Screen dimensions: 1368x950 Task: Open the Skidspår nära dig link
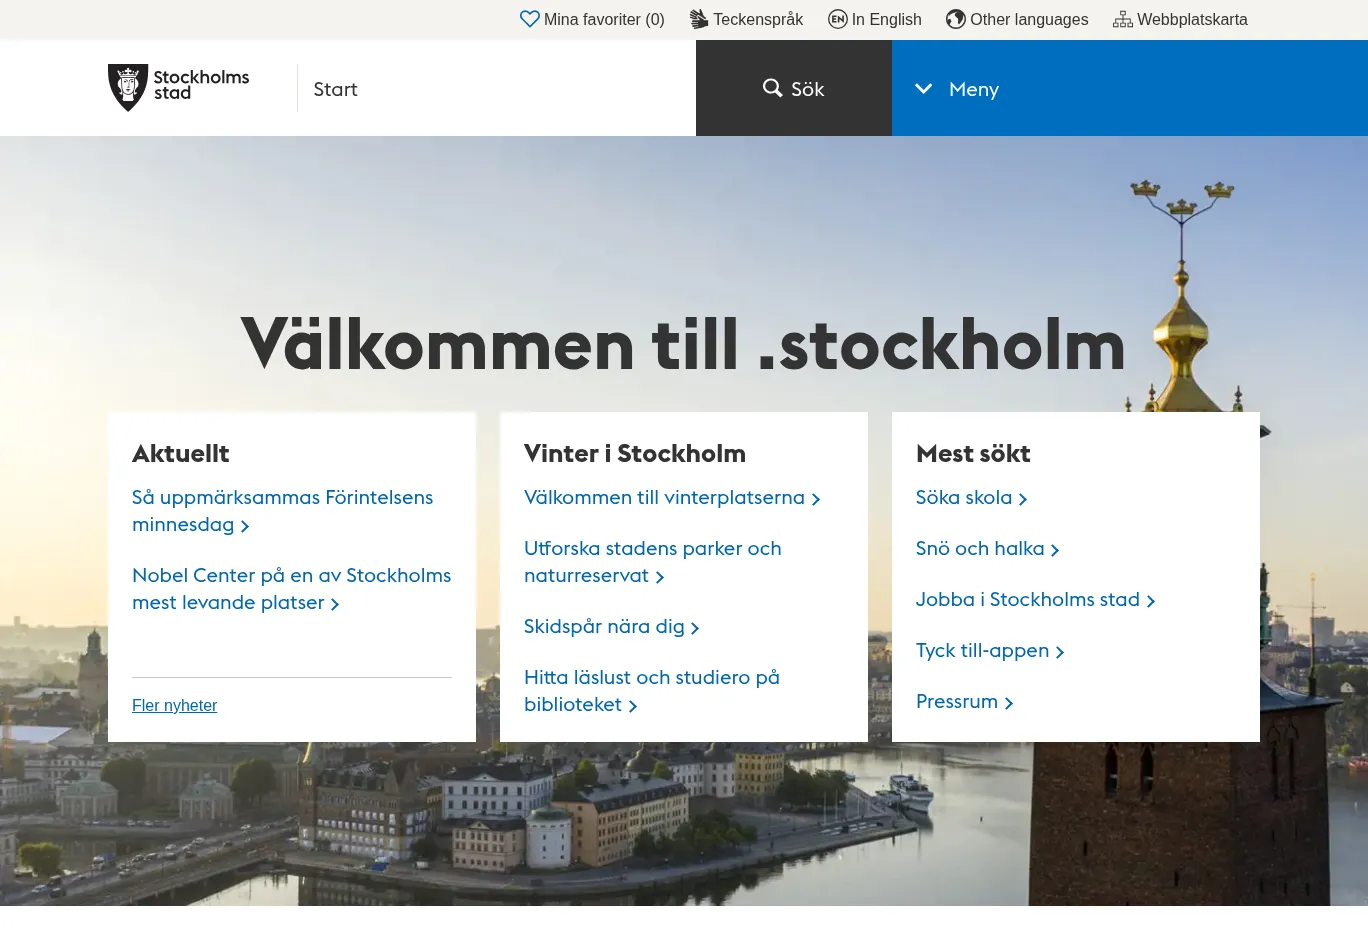pos(604,626)
